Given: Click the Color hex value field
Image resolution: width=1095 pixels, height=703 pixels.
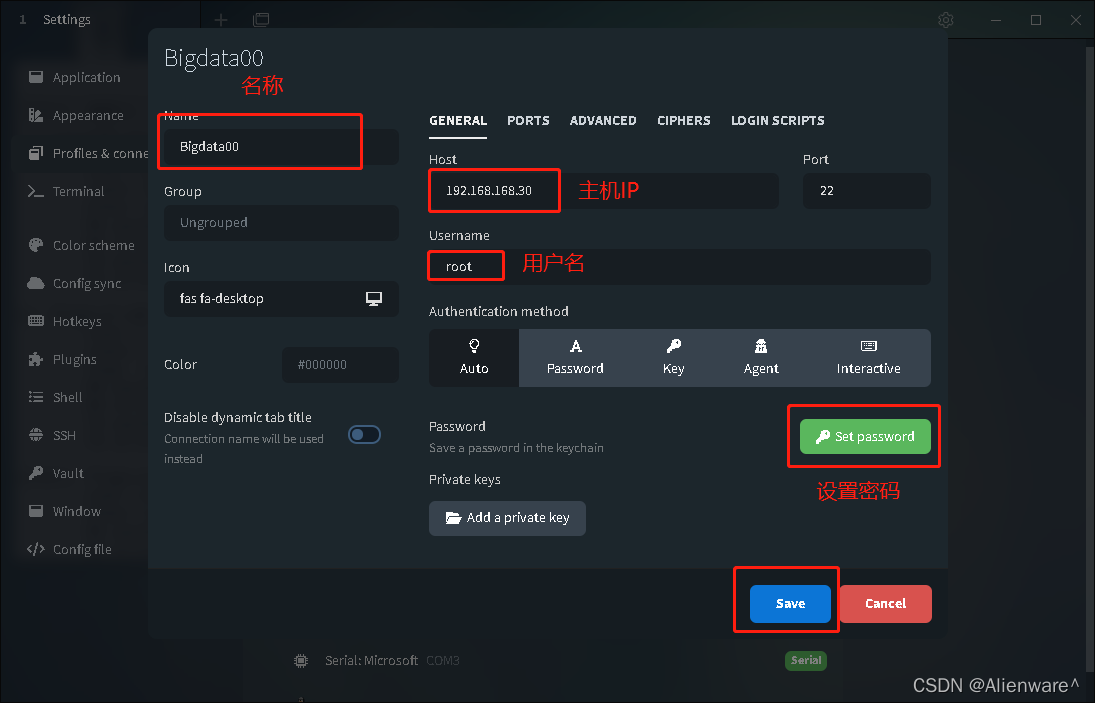Looking at the screenshot, I should (340, 364).
